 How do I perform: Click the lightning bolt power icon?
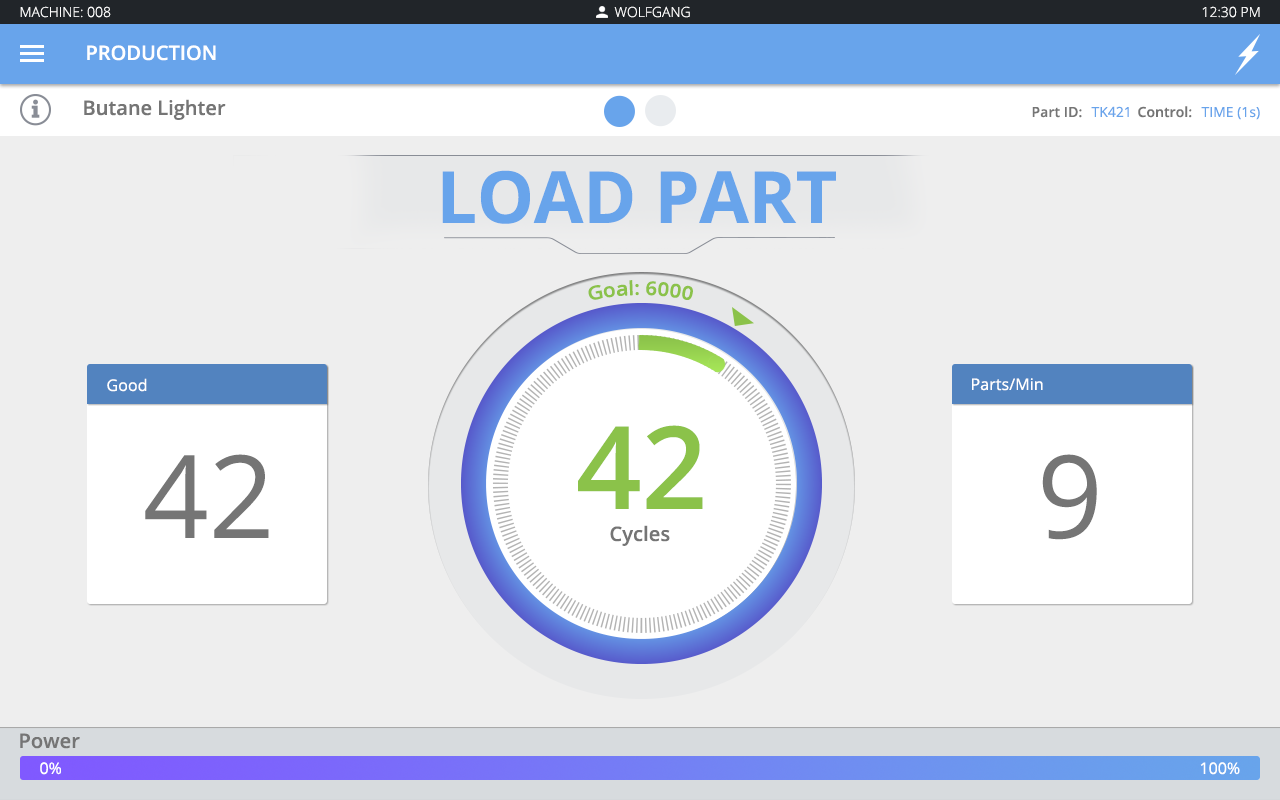point(1247,54)
